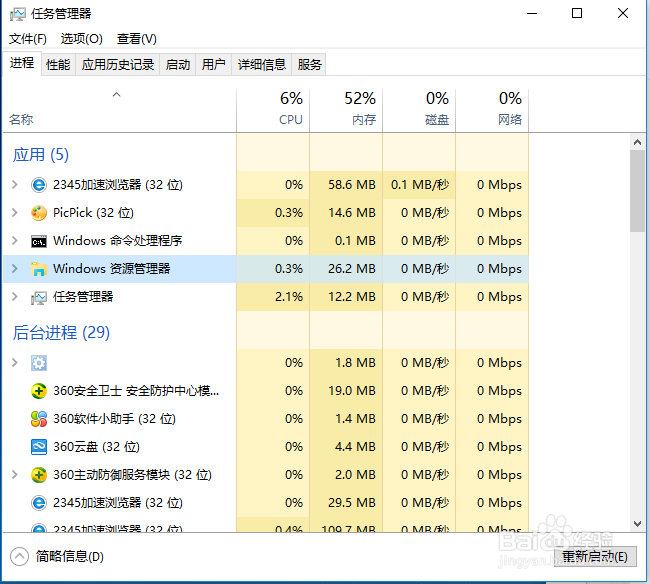650x584 pixels.
Task: Click the 重新启动(E) button
Action: pyautogui.click(x=595, y=556)
